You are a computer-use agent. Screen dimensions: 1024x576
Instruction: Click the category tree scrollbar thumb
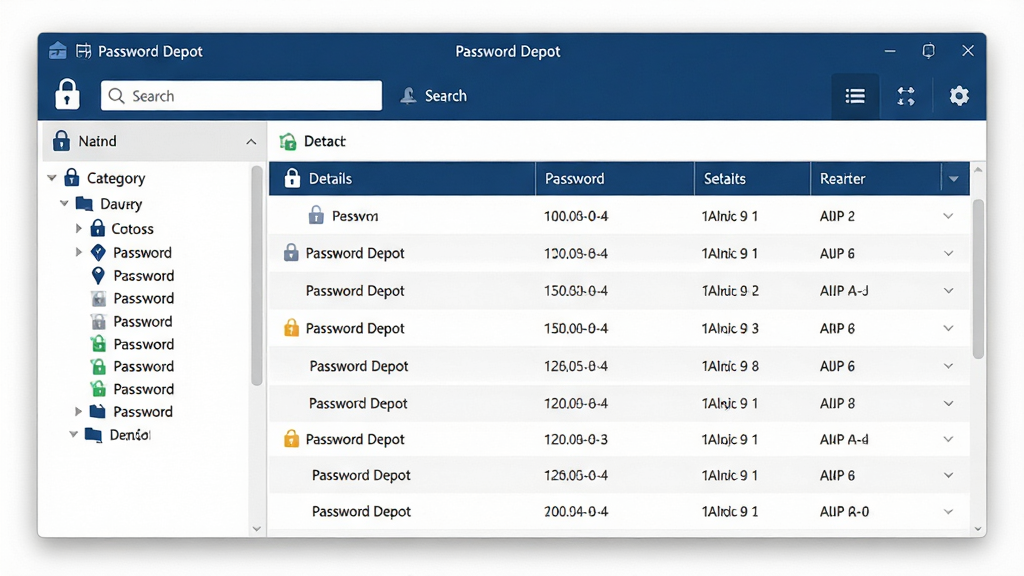click(x=257, y=276)
